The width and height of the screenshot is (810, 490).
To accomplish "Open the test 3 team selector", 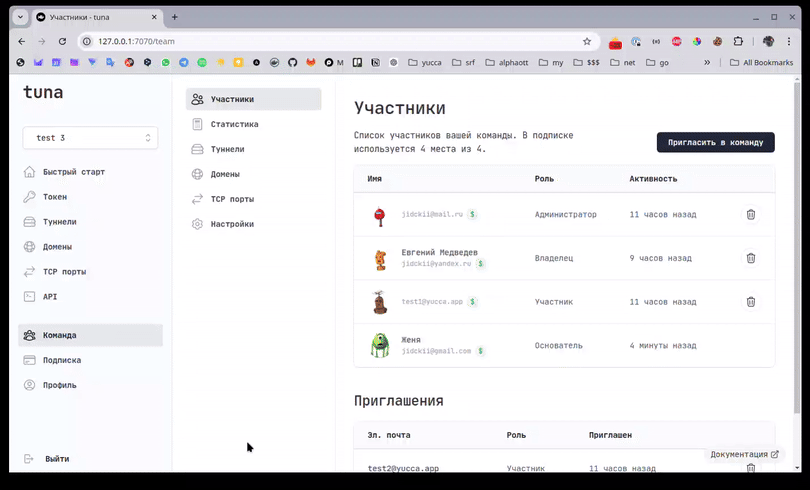I will click(90, 138).
